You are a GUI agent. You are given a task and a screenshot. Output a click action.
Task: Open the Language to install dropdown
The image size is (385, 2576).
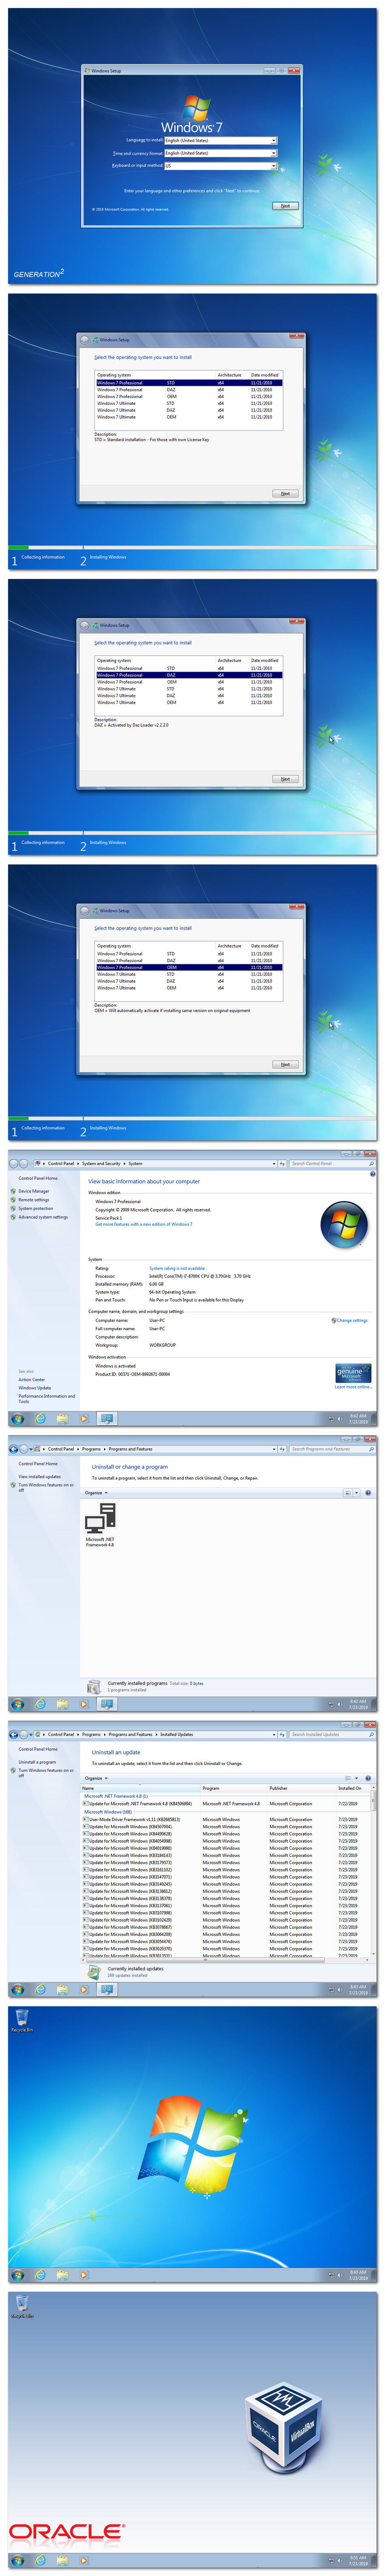[220, 140]
